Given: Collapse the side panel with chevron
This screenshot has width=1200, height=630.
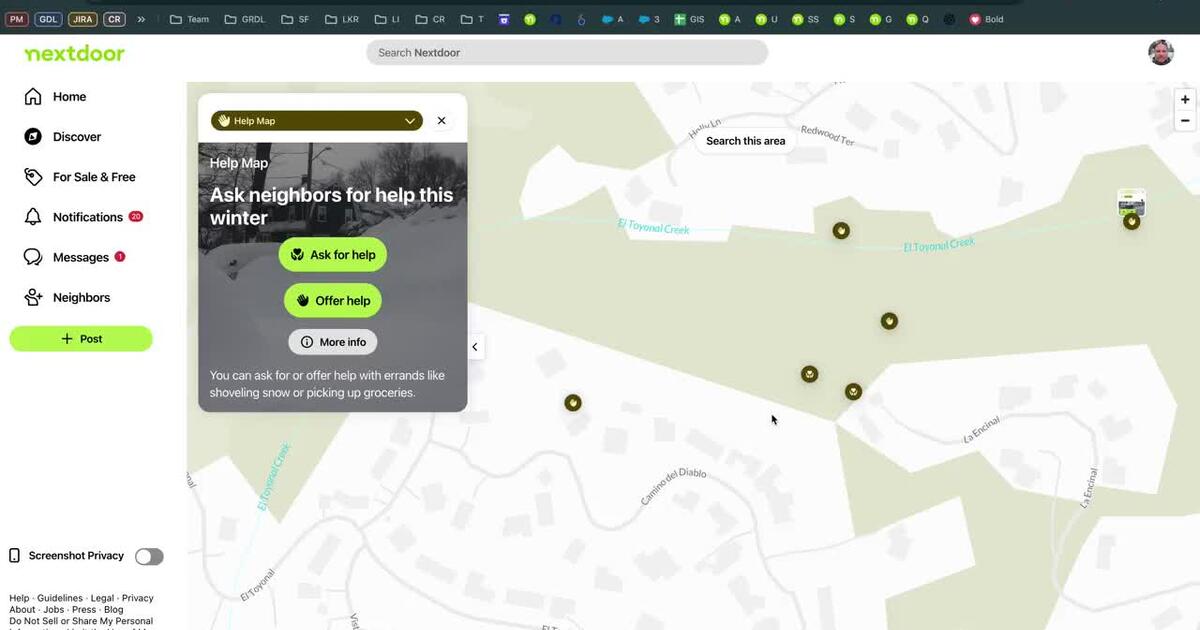Looking at the screenshot, I should point(475,347).
